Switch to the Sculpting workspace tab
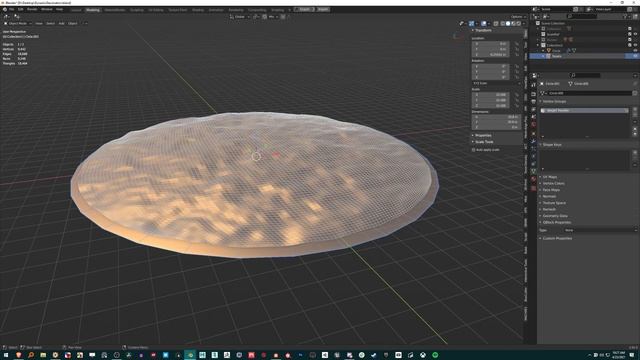The image size is (640, 360). point(137,9)
